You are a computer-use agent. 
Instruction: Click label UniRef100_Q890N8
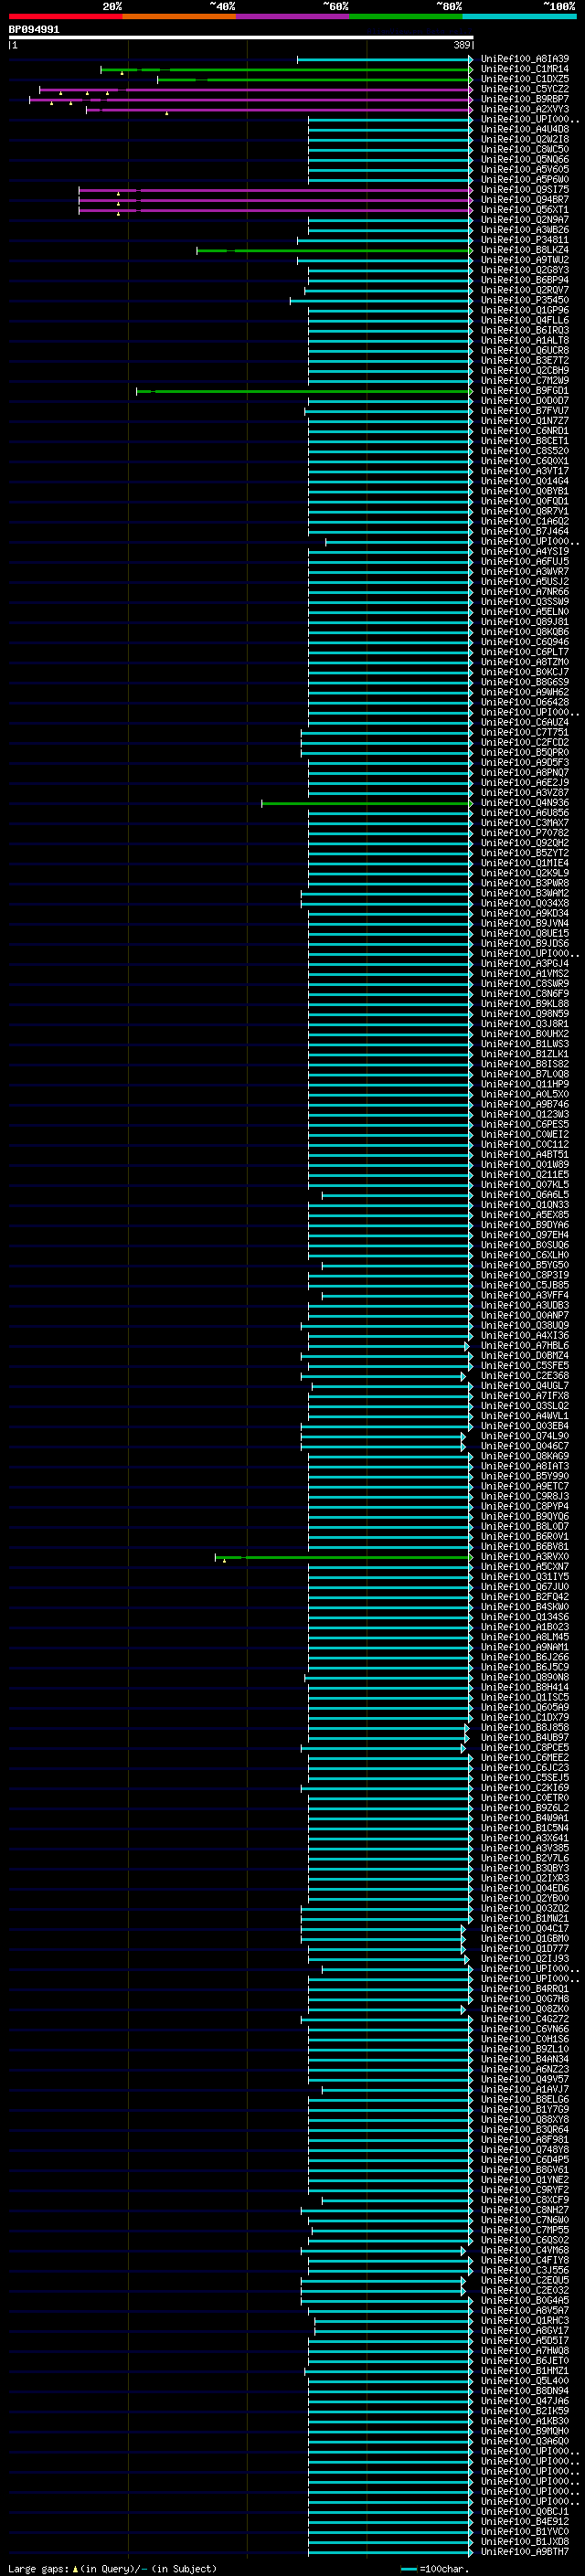[x=525, y=1677]
